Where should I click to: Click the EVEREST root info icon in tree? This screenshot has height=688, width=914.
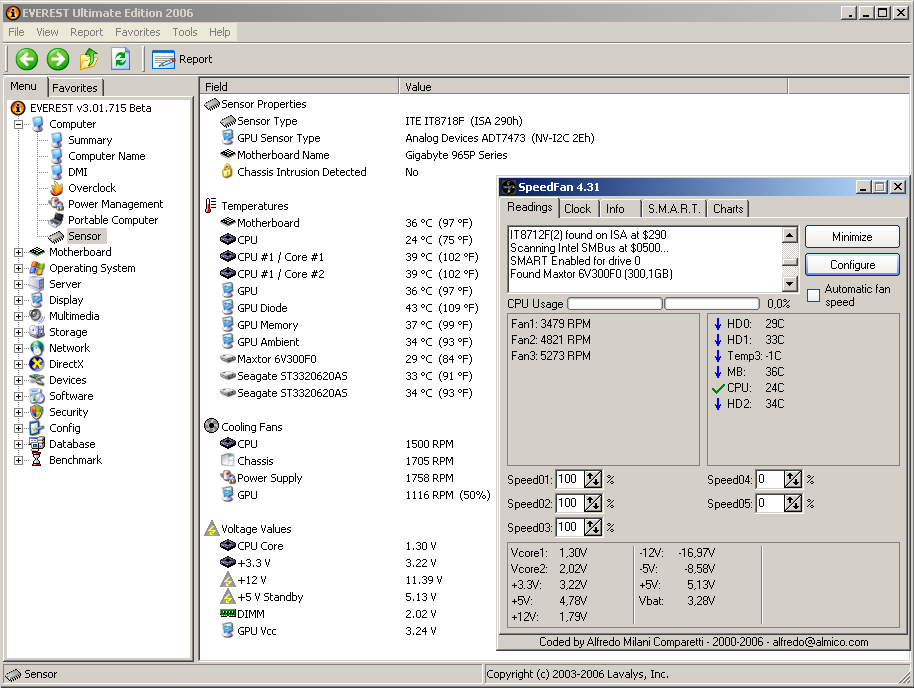point(18,108)
